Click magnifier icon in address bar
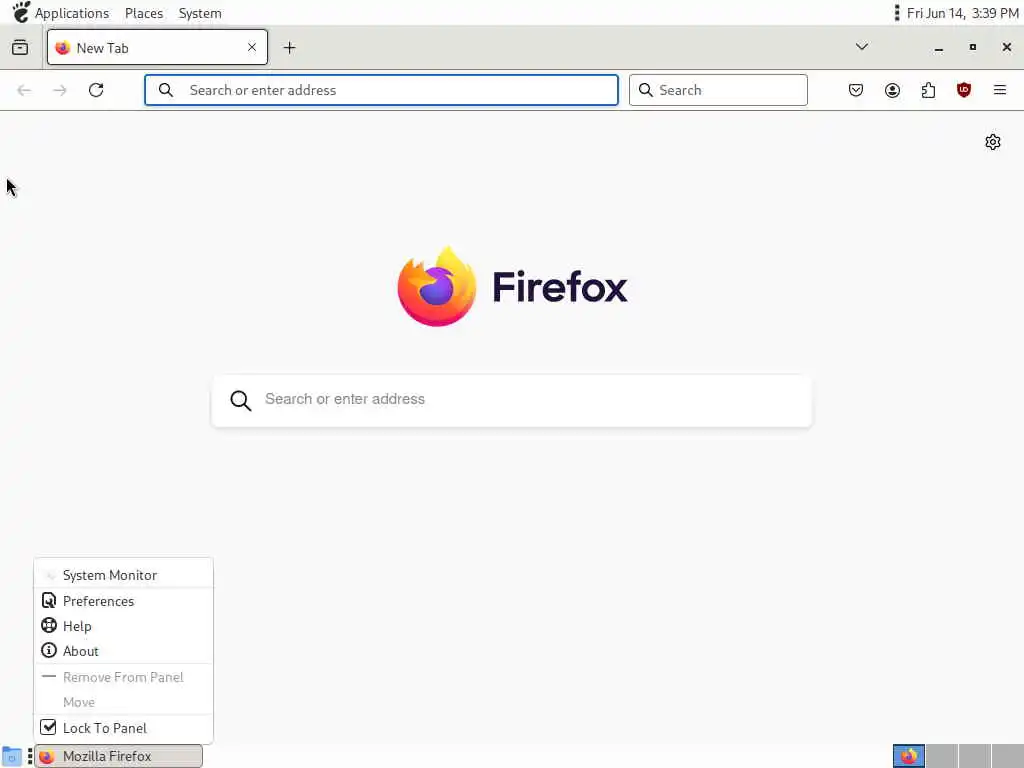 (x=166, y=90)
